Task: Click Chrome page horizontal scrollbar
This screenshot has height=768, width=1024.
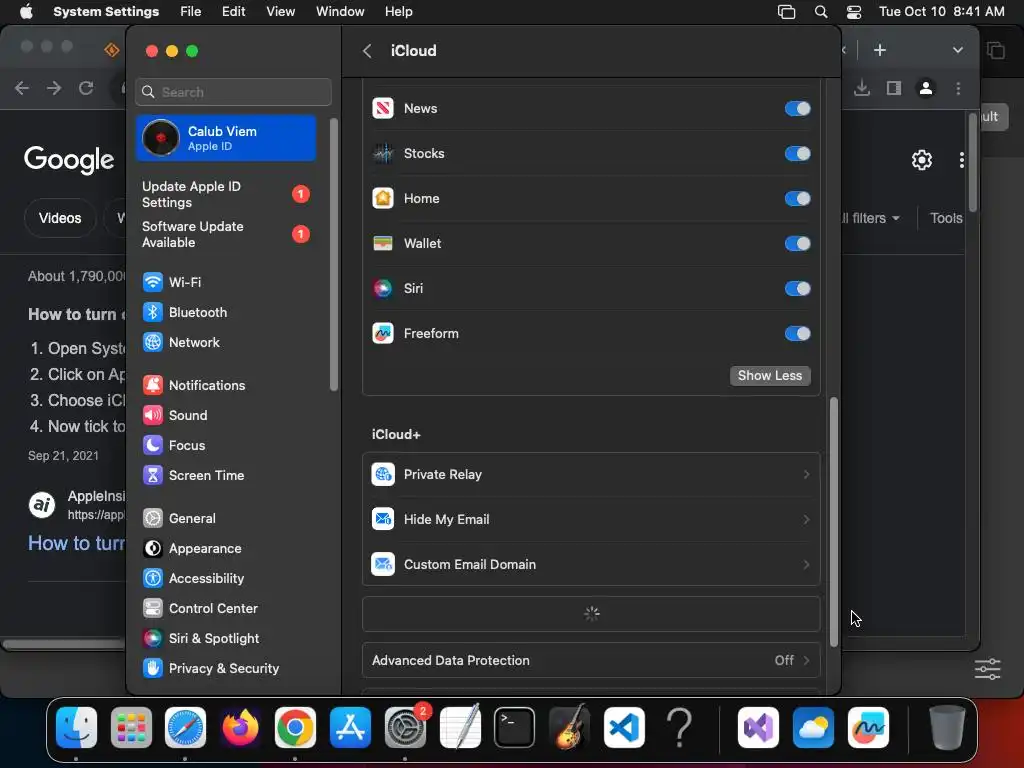Action: [64, 645]
